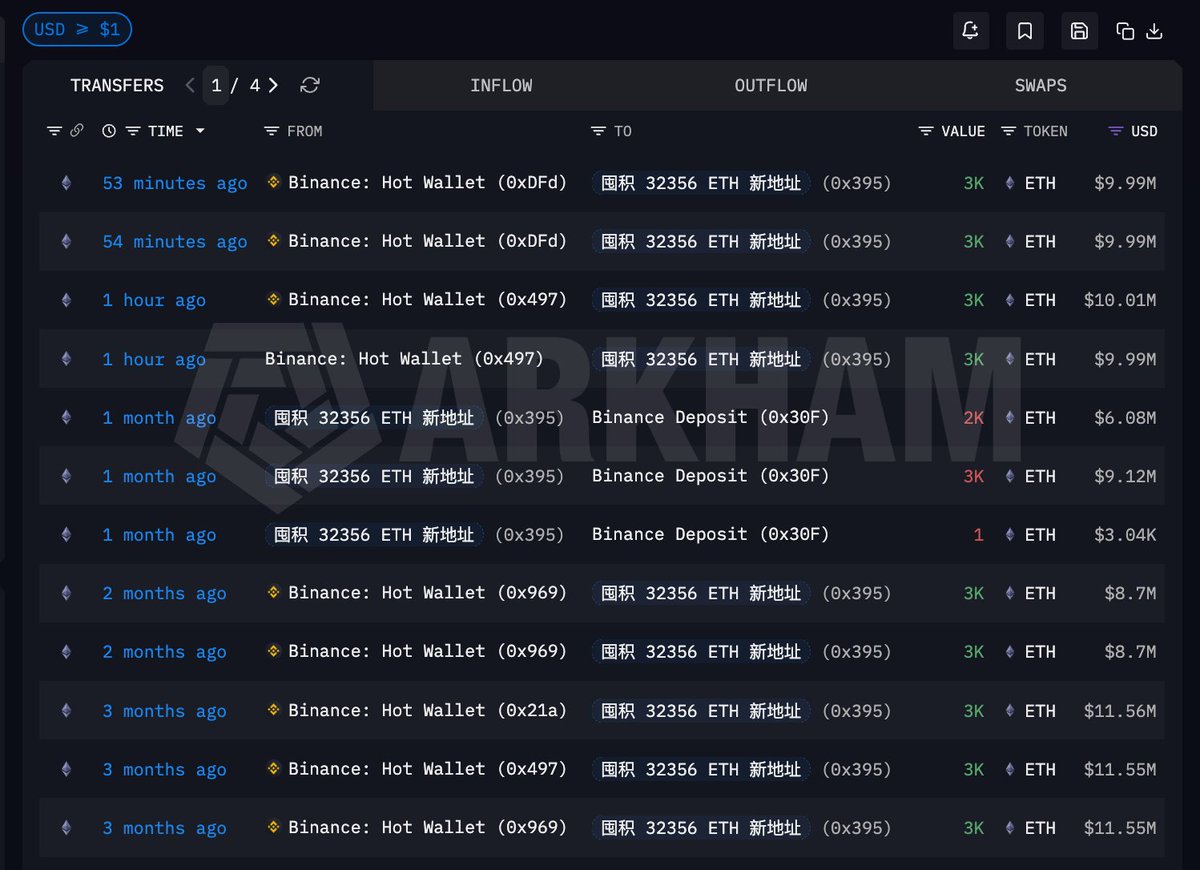Open Binance Hot Wallet (0xDFd) in 53 minutes row
This screenshot has width=1200, height=870.
(x=427, y=183)
